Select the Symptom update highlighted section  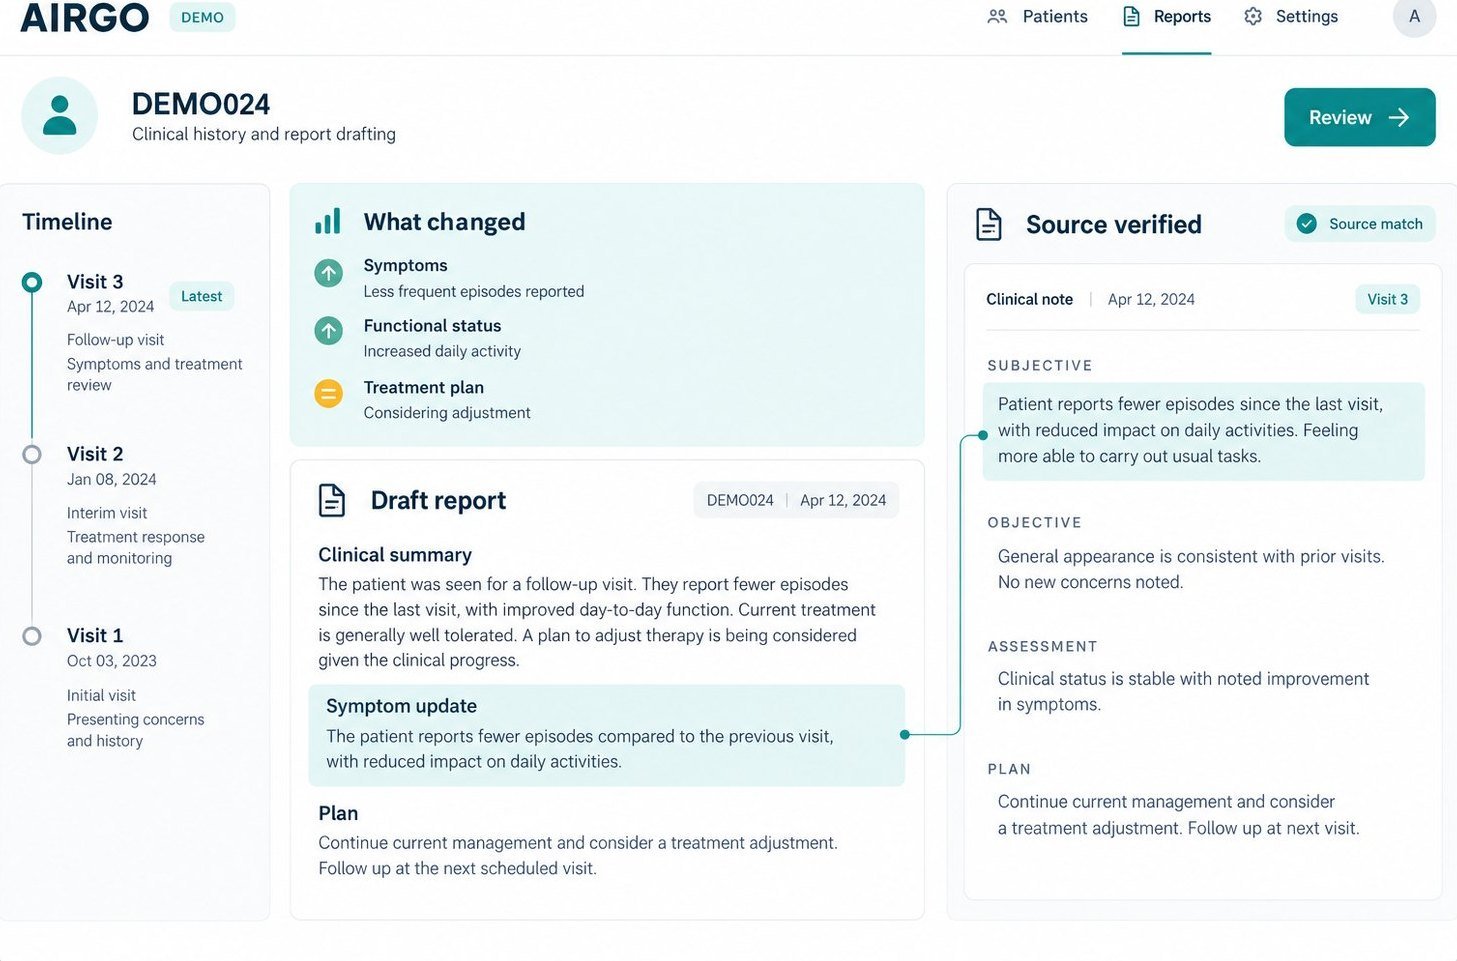(606, 735)
